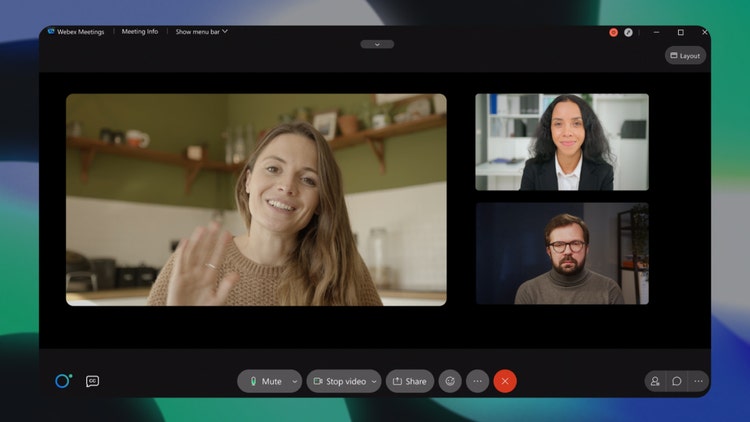
Task: Stop video camera
Action: 339,381
